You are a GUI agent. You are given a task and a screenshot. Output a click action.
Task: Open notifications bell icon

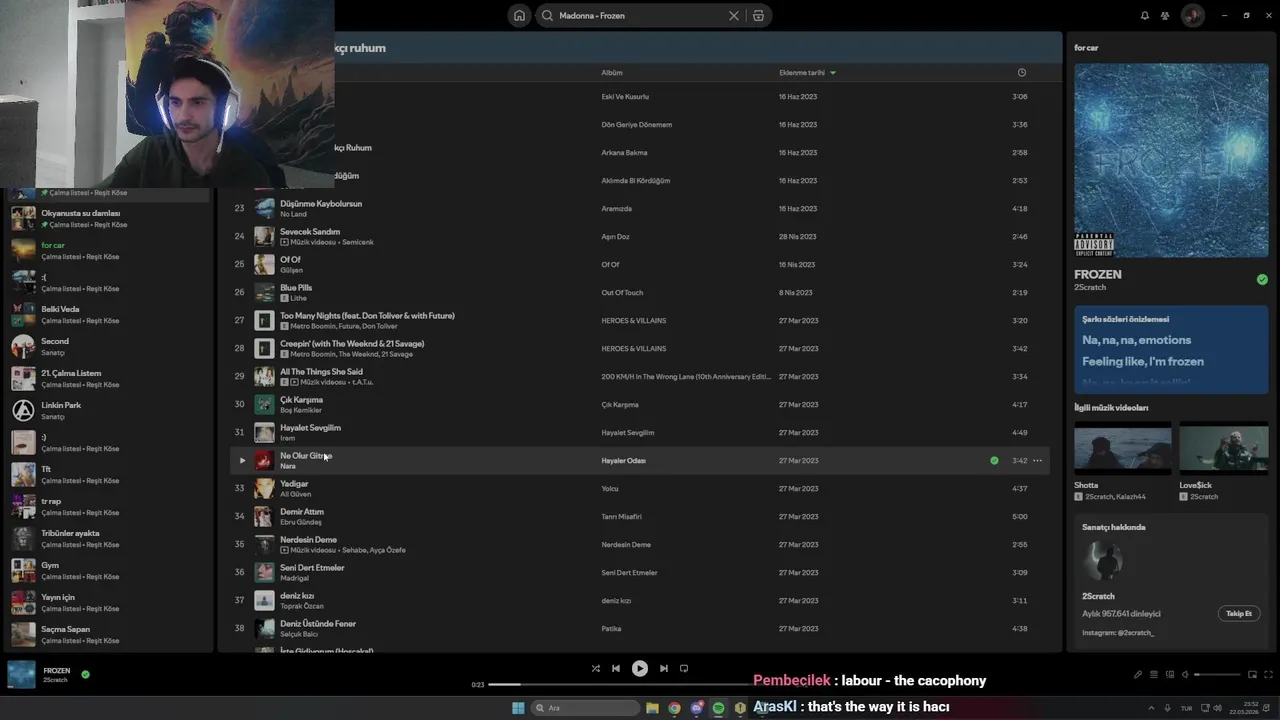(x=1145, y=16)
